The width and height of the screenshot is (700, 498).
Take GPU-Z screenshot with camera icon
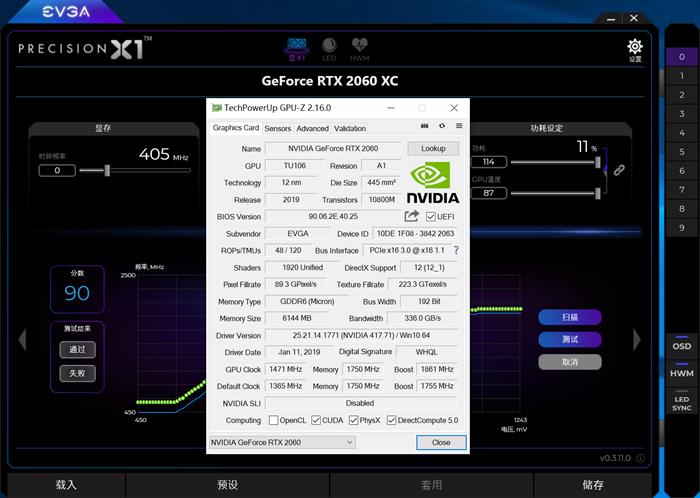tap(425, 126)
